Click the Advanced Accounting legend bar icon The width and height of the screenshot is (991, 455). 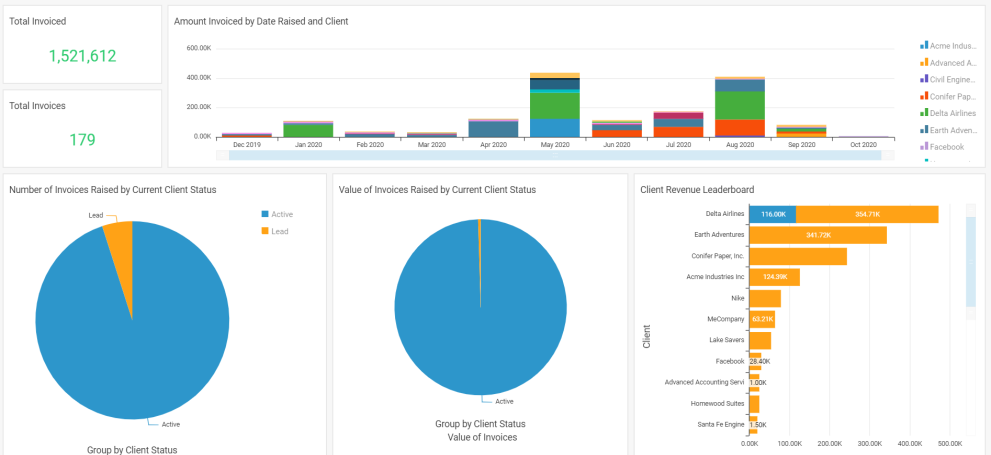924,63
